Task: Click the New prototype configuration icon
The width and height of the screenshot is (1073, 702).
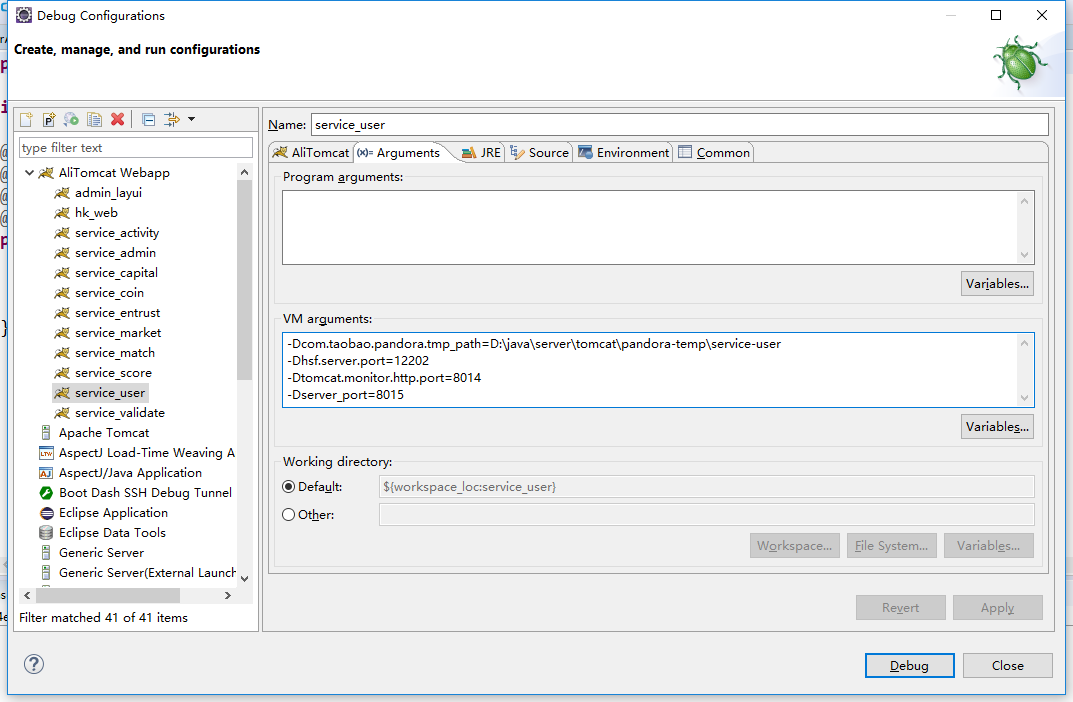Action: pyautogui.click(x=49, y=119)
